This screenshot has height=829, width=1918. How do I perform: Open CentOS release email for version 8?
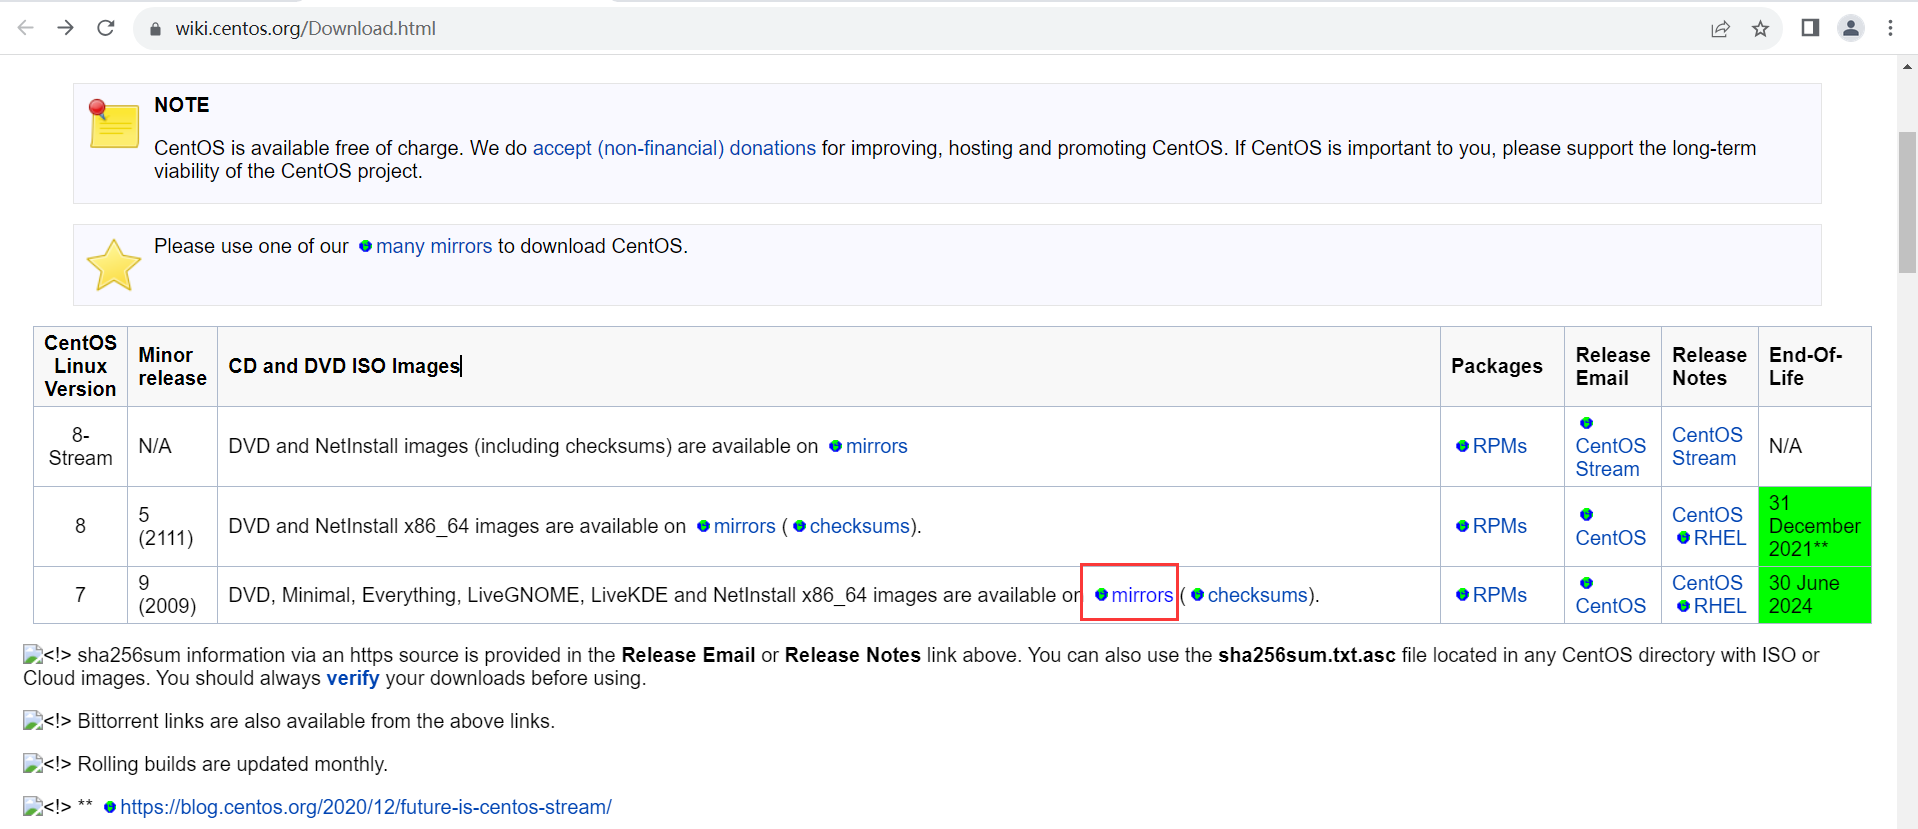coord(1610,538)
